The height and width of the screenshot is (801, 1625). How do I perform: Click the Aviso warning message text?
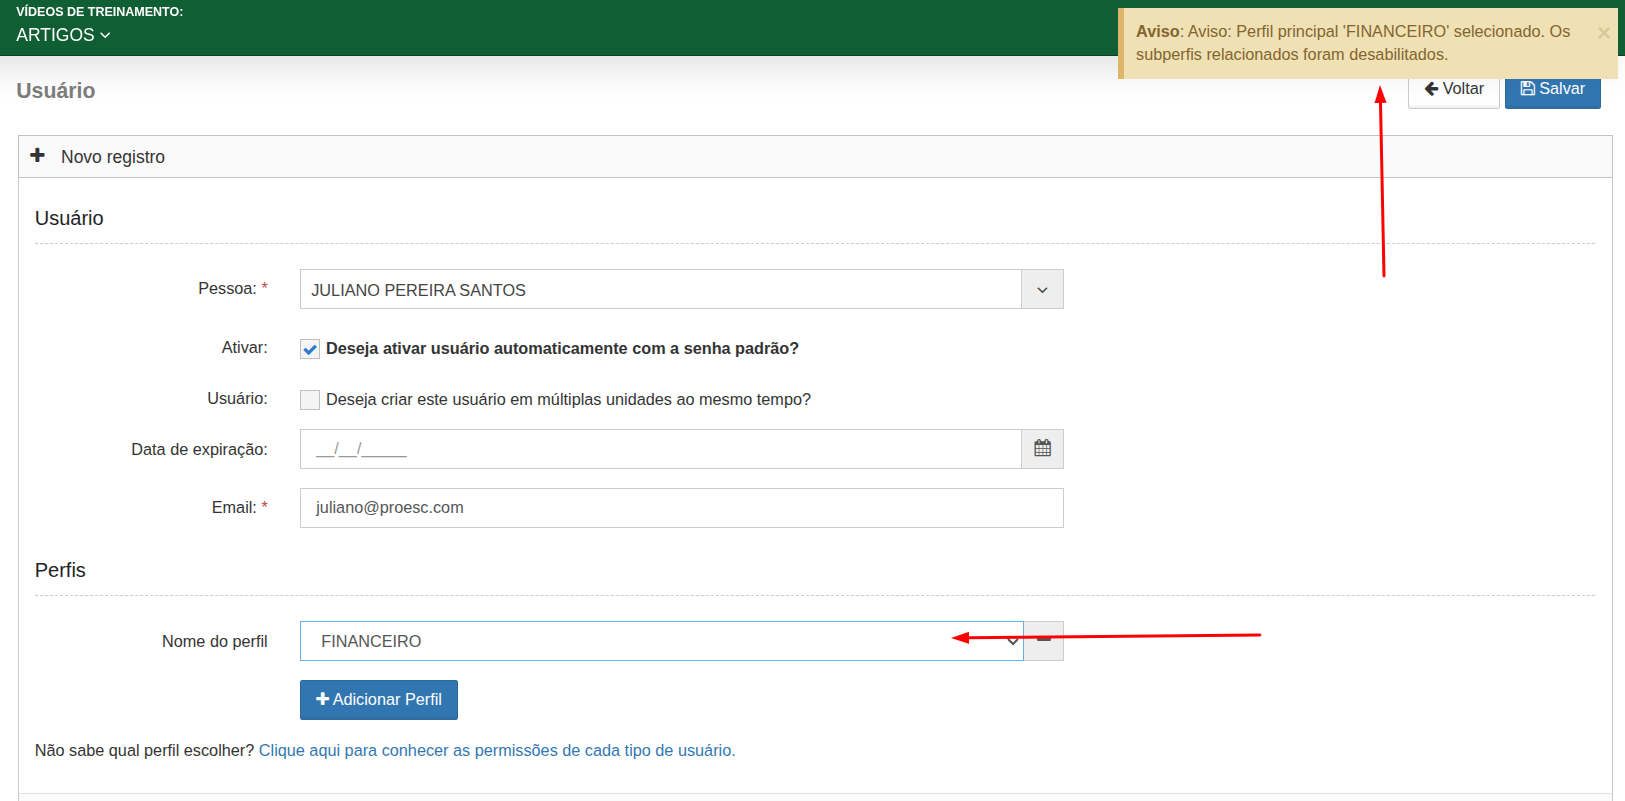click(x=1352, y=43)
